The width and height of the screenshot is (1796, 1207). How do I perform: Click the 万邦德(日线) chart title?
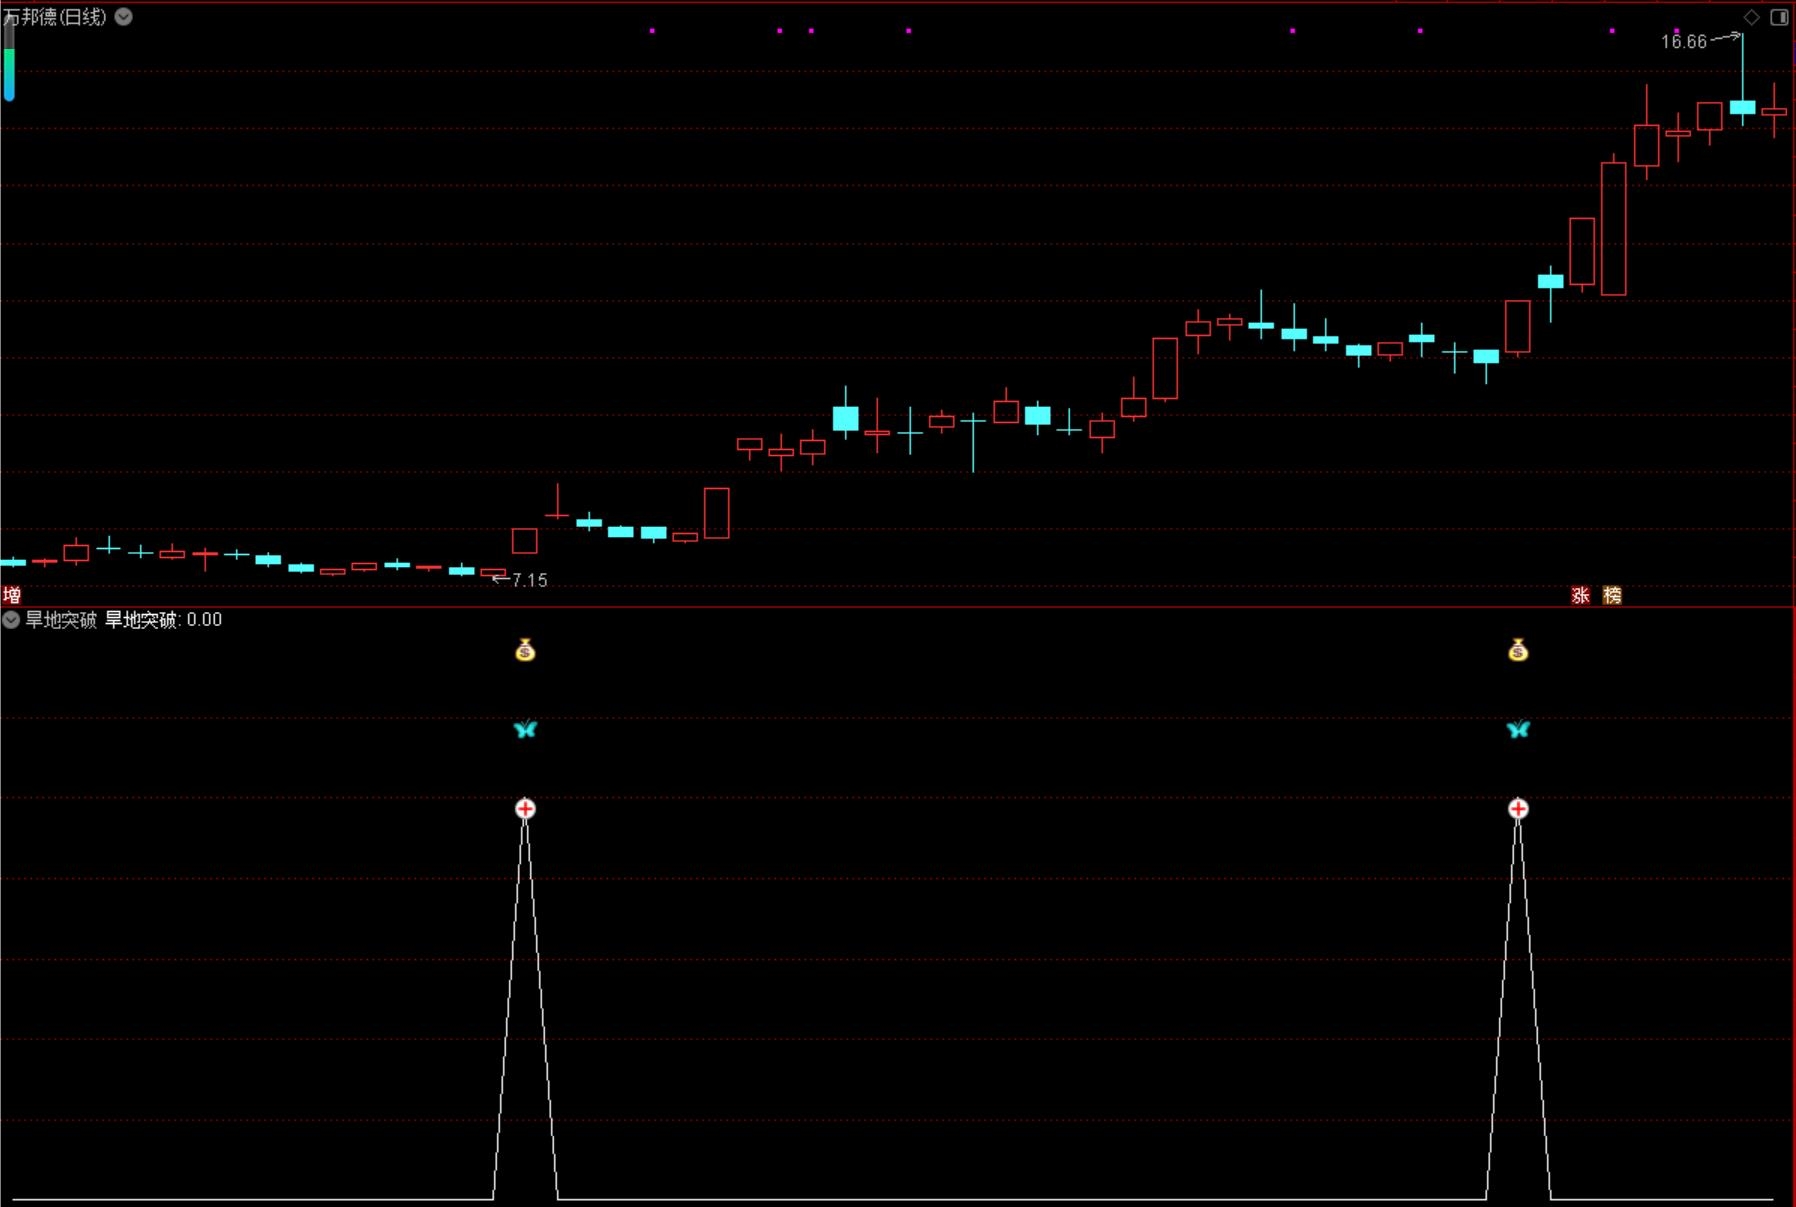pos(55,17)
